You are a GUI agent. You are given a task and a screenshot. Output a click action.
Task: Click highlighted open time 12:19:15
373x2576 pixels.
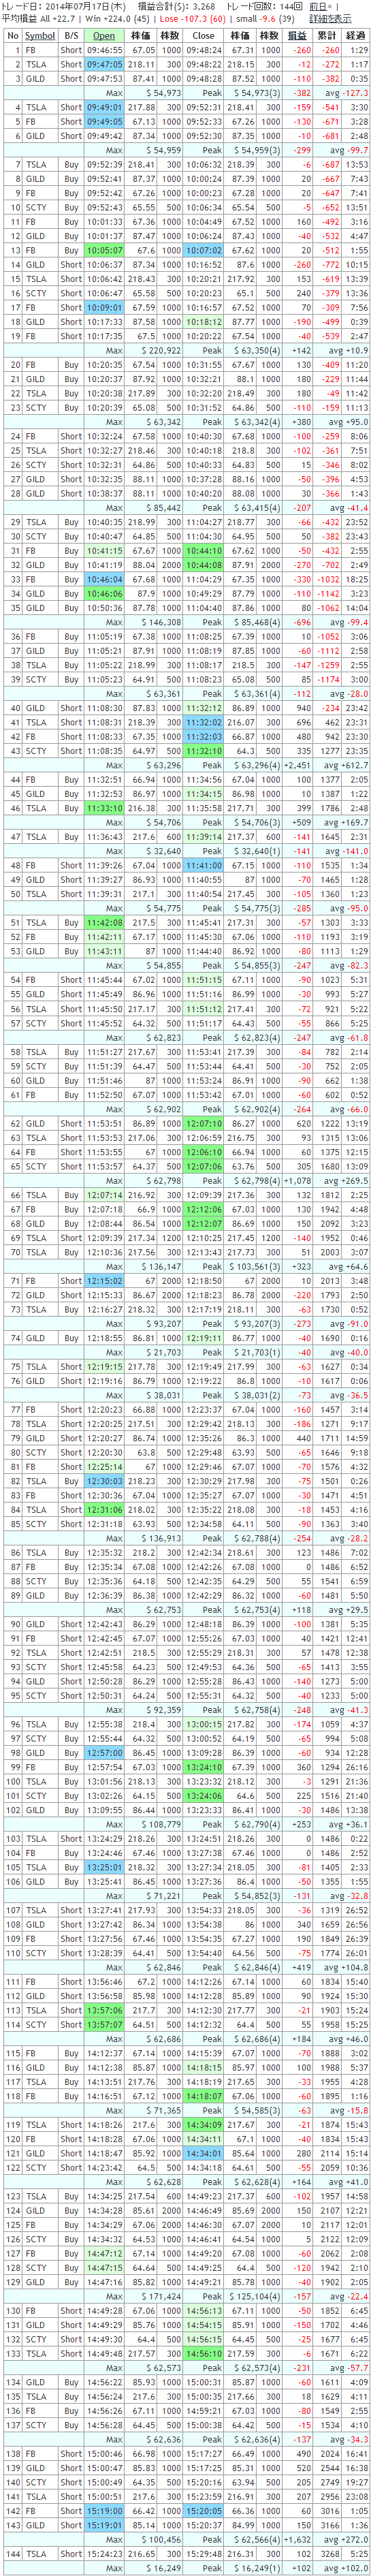(x=104, y=1367)
